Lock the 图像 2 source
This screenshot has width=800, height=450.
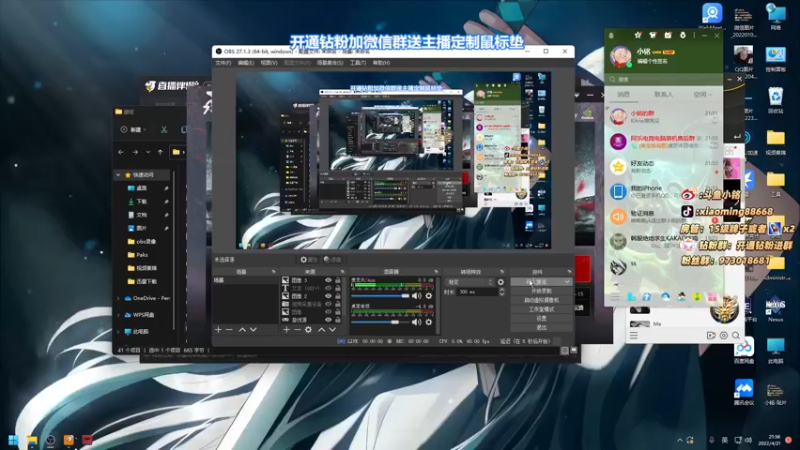coord(338,296)
